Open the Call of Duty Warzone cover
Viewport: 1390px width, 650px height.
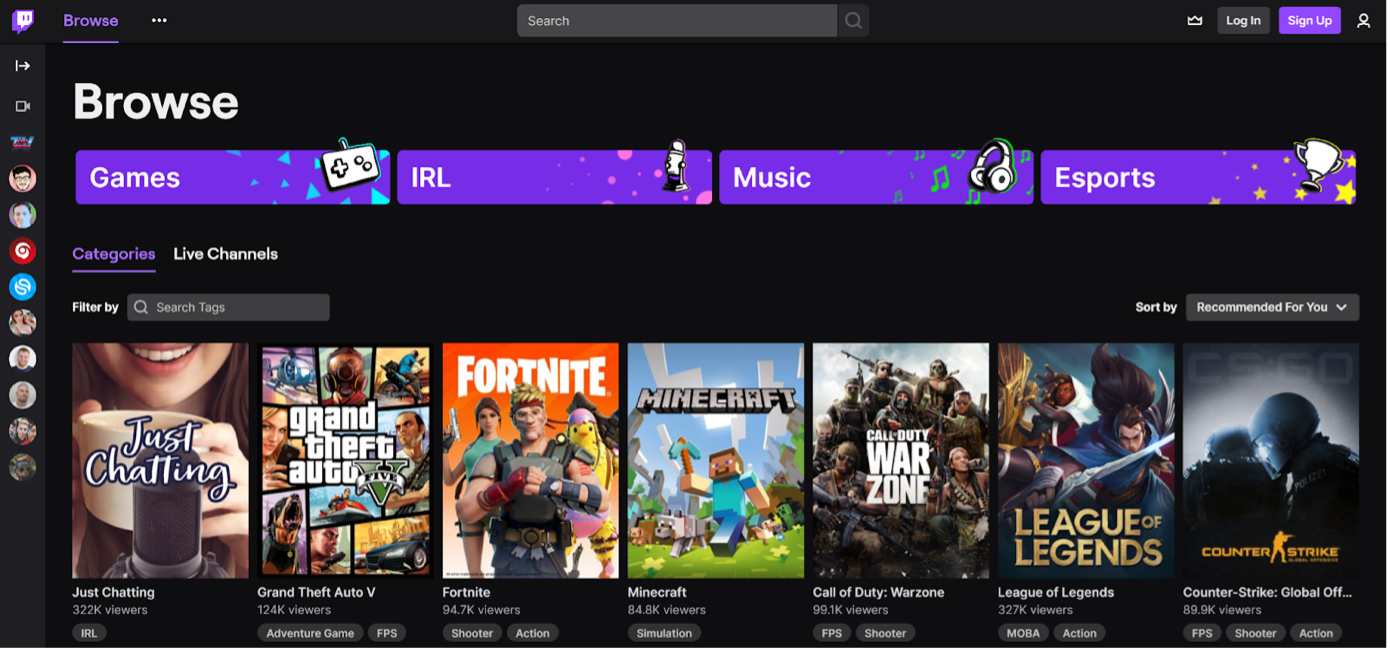pos(901,461)
